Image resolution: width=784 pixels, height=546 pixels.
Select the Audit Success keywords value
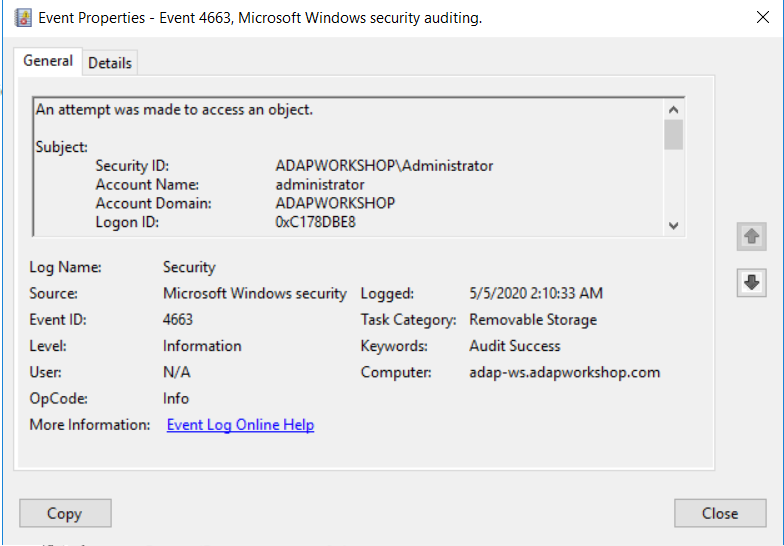click(515, 346)
